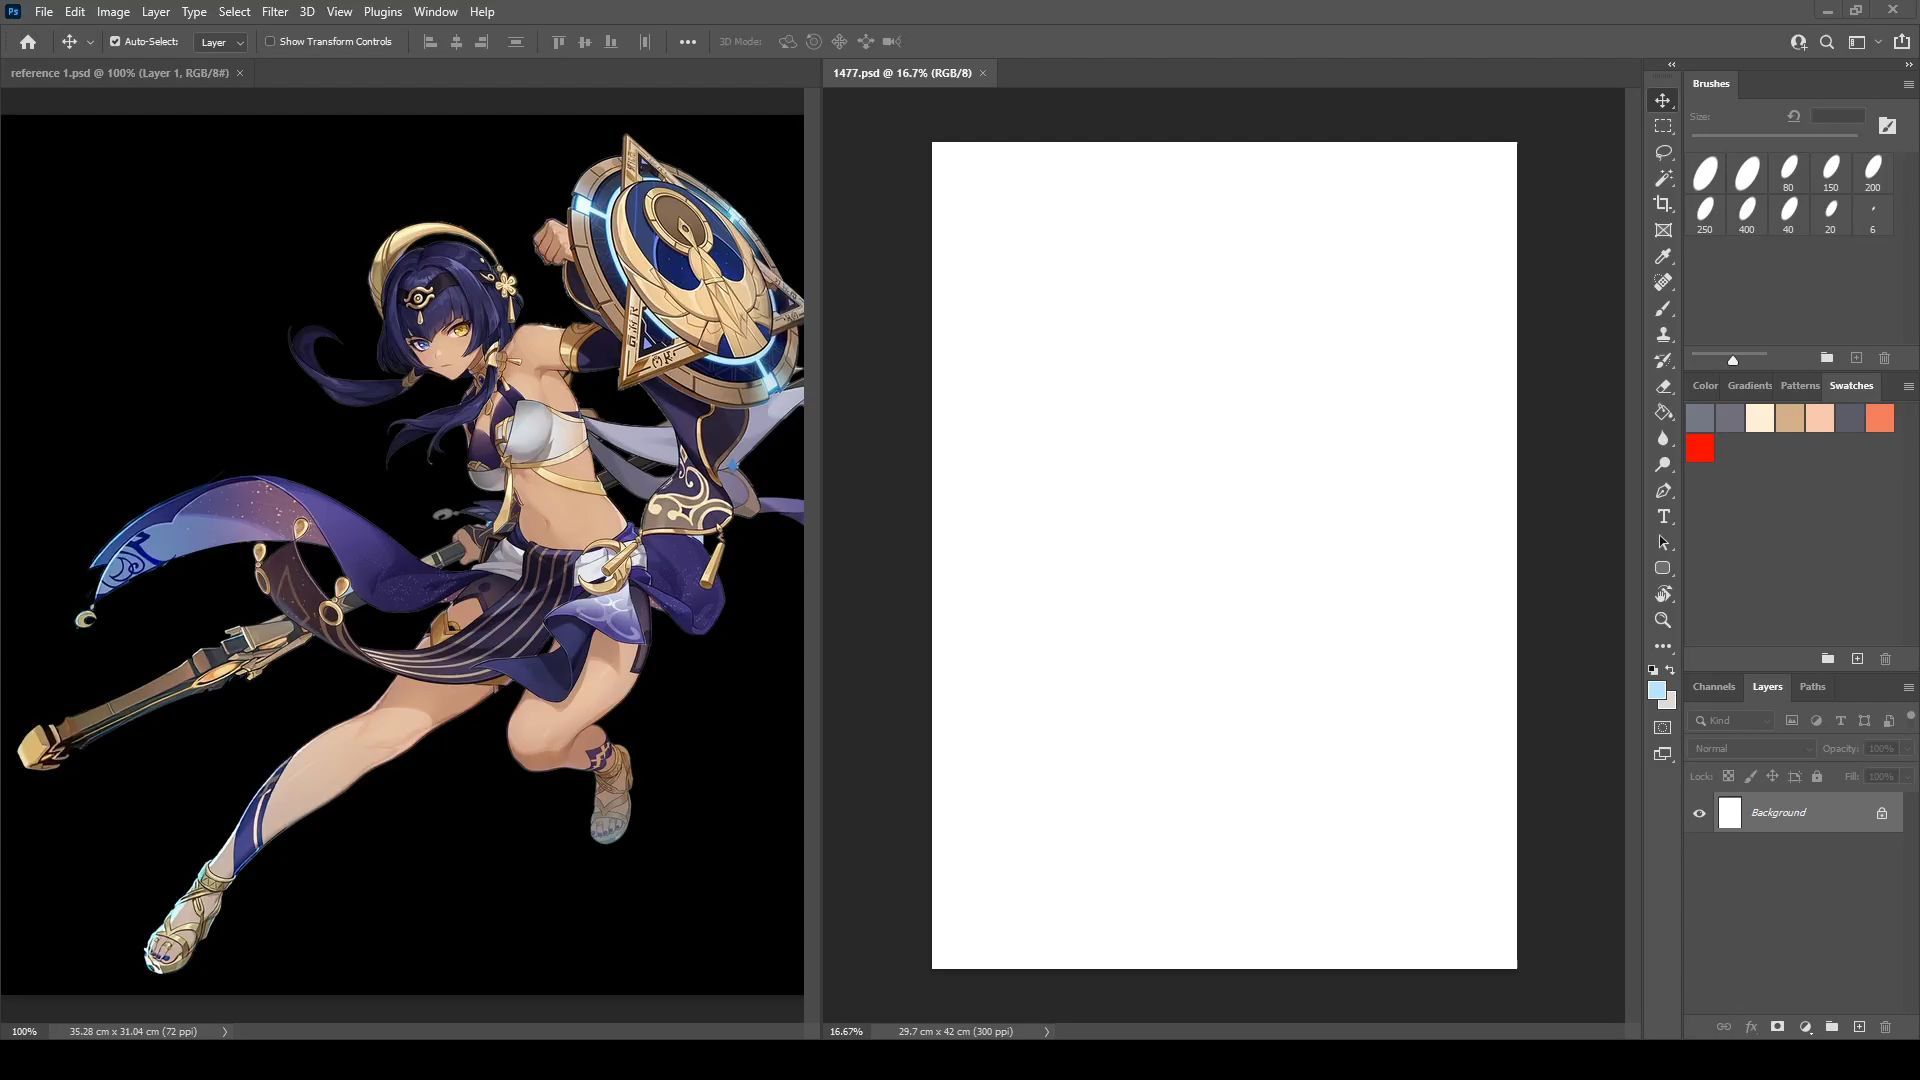This screenshot has height=1080, width=1920.
Task: Open the Swatches panel menu
Action: [1908, 387]
